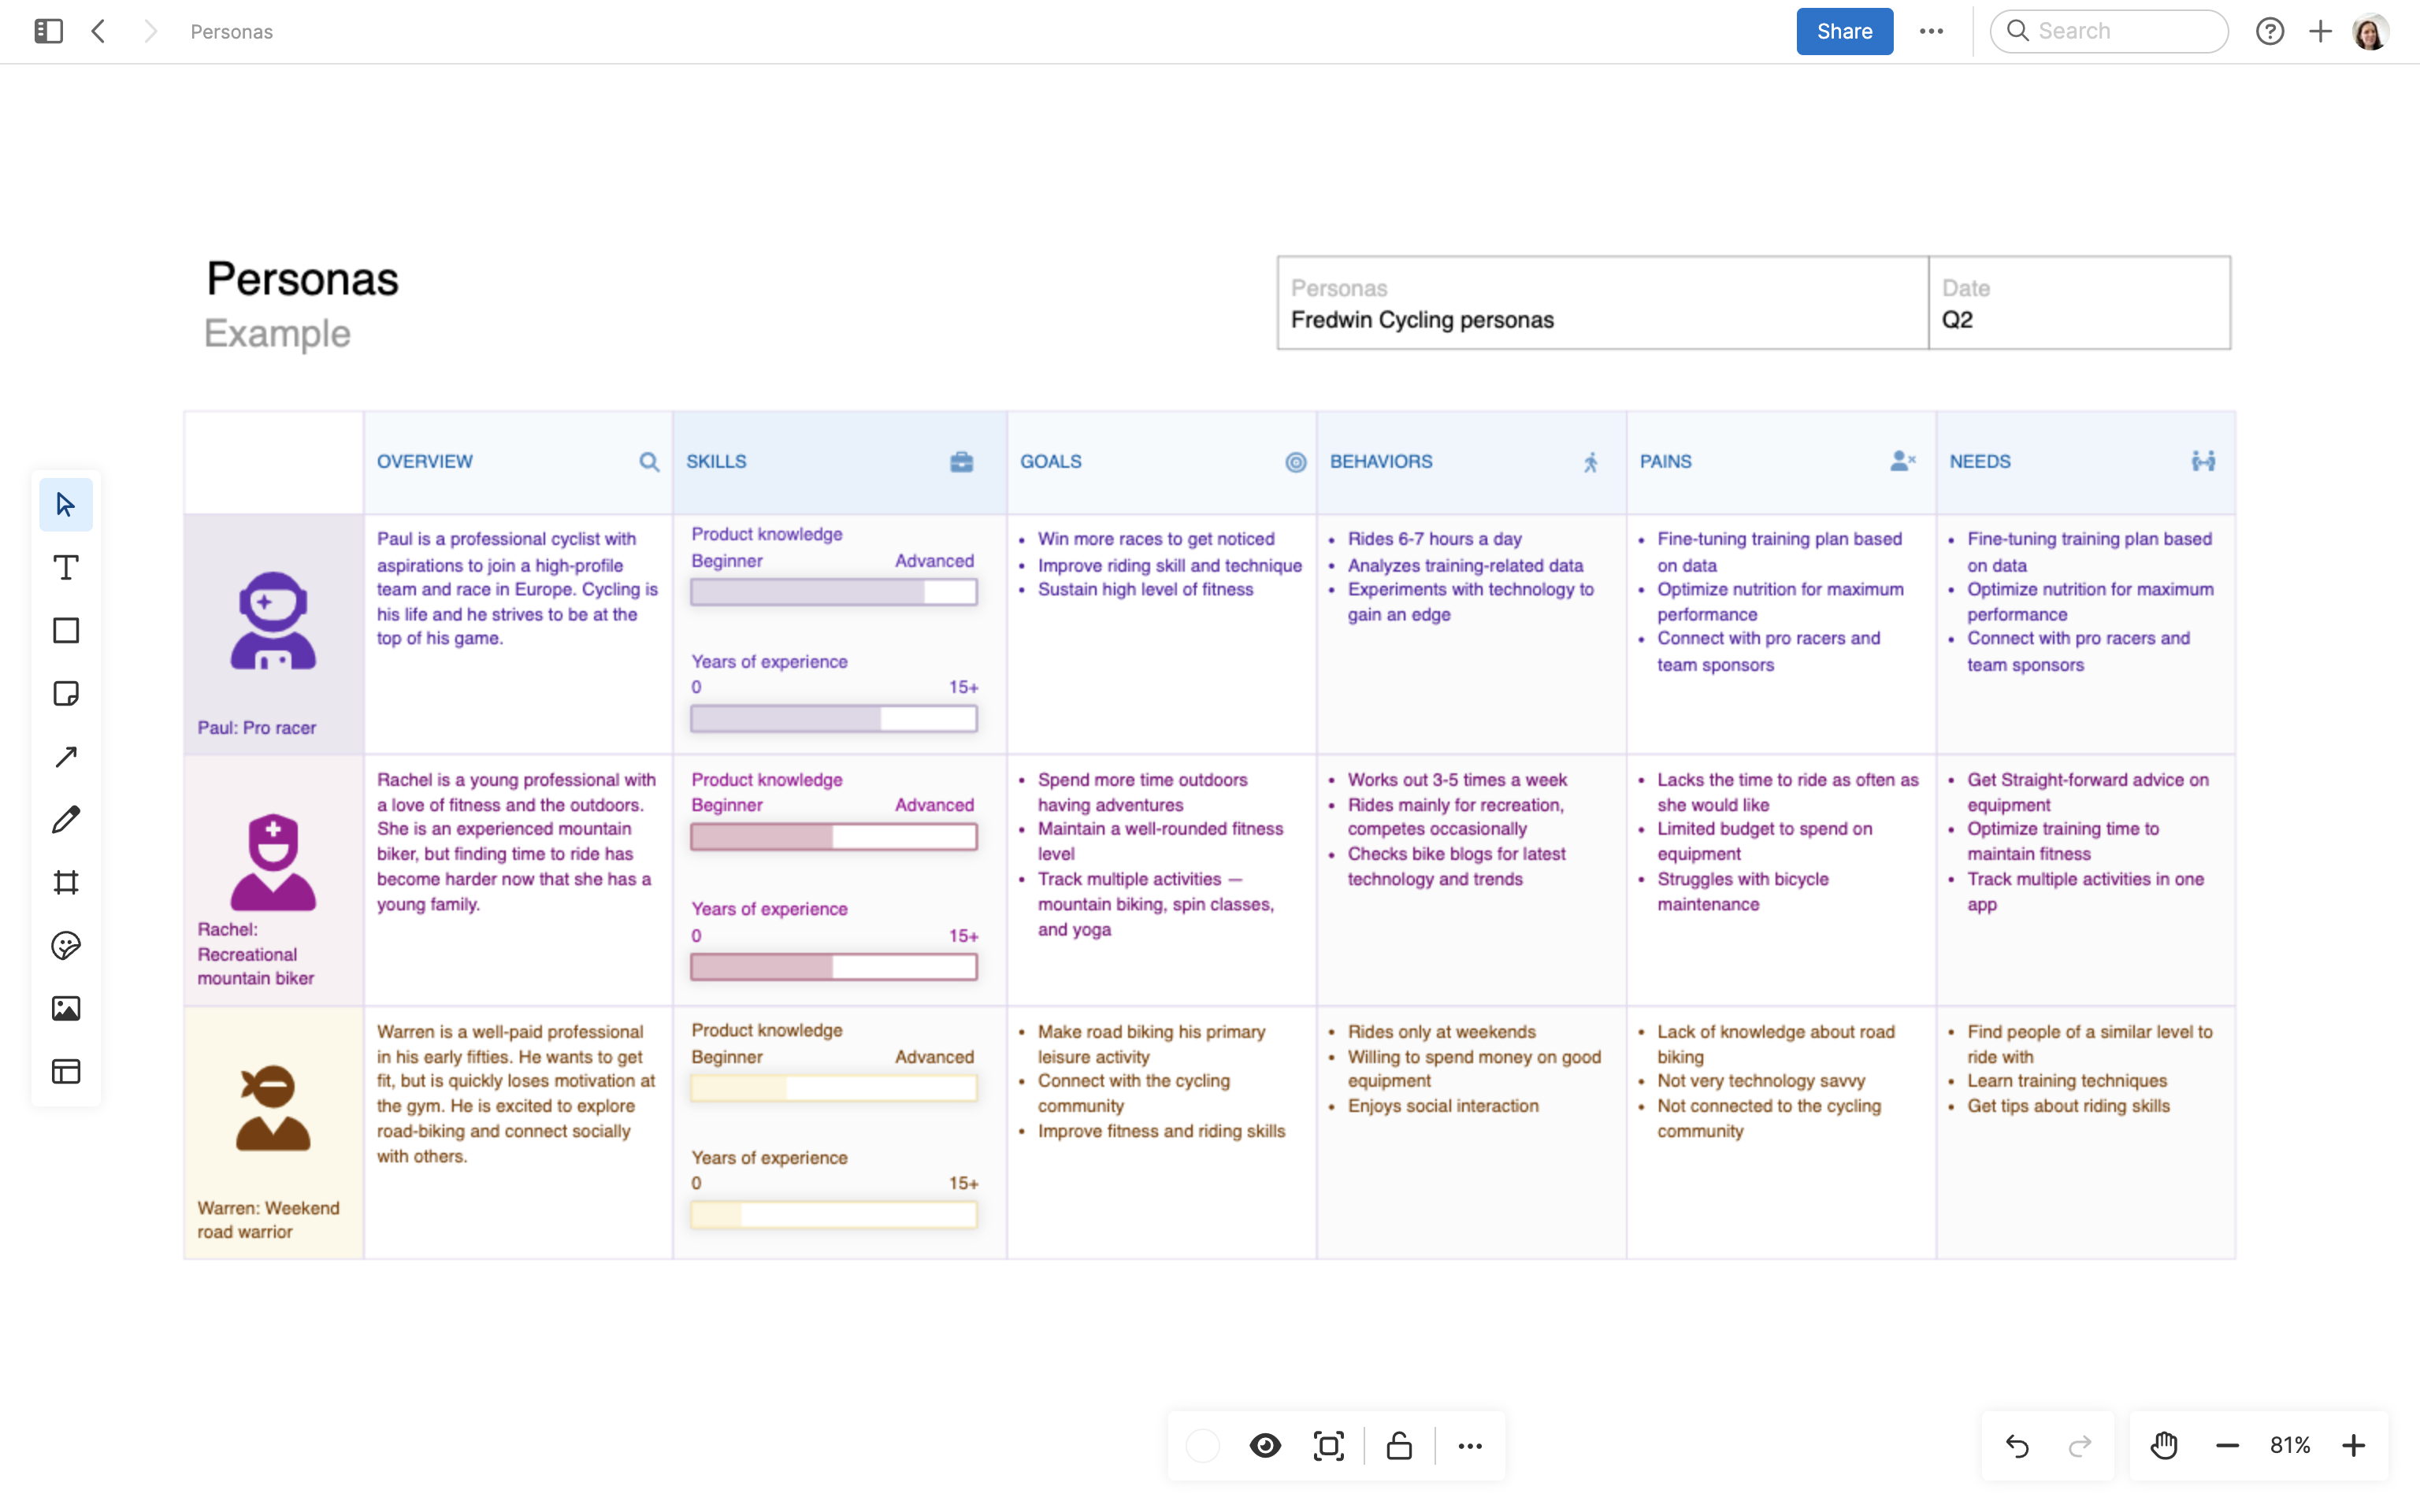This screenshot has height=1512, width=2420.
Task: Toggle the eye visibility button
Action: [x=1265, y=1445]
